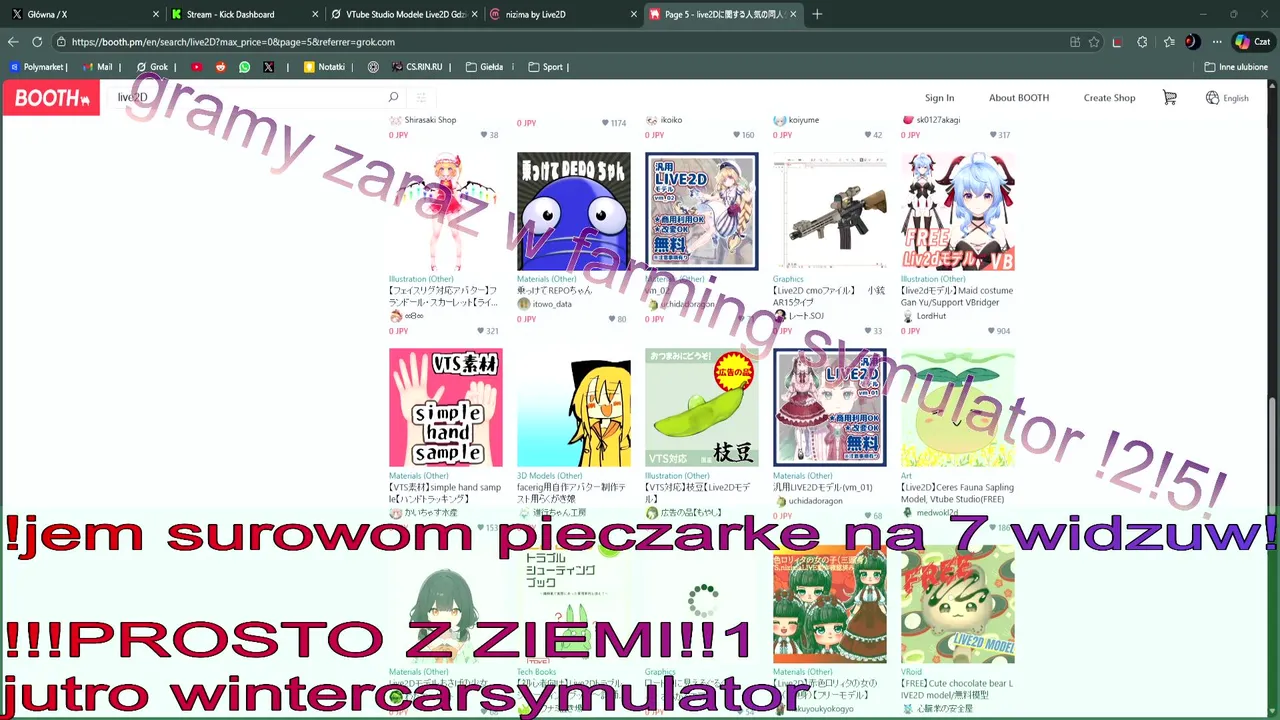This screenshot has height=720, width=1280.
Task: Open CS.RIN.RU bookmark
Action: point(418,67)
